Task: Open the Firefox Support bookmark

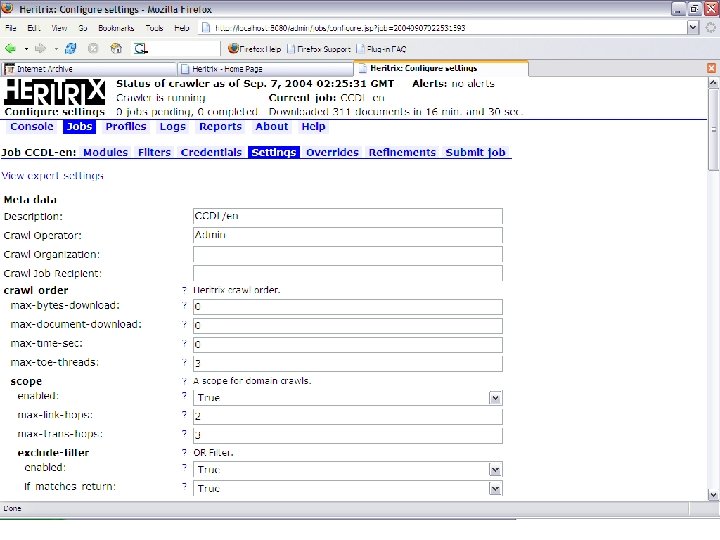Action: (319, 49)
